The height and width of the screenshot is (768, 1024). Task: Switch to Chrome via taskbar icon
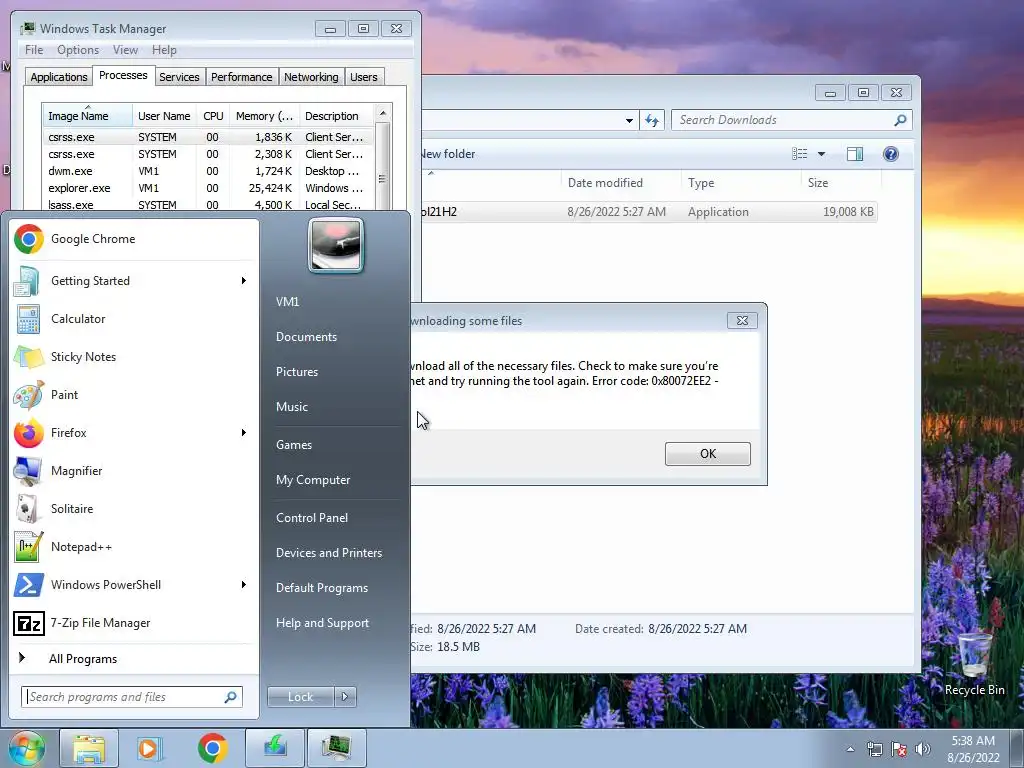pos(212,748)
